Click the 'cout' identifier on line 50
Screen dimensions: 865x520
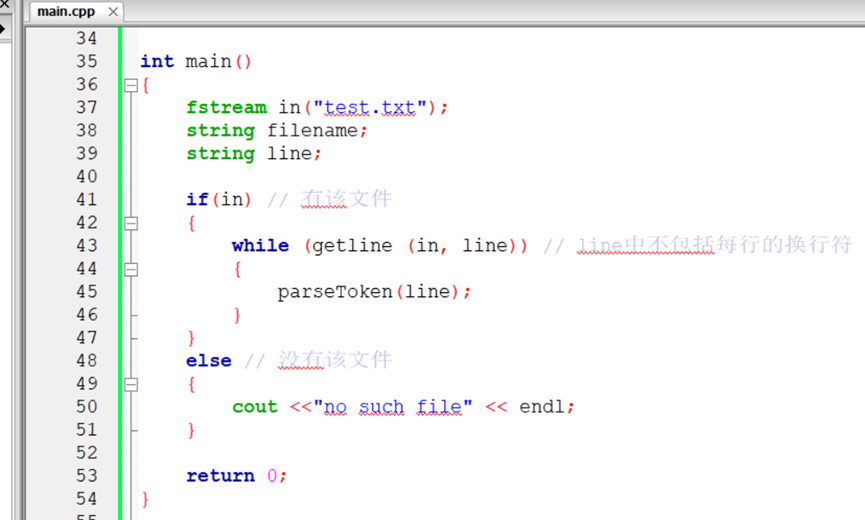(254, 406)
